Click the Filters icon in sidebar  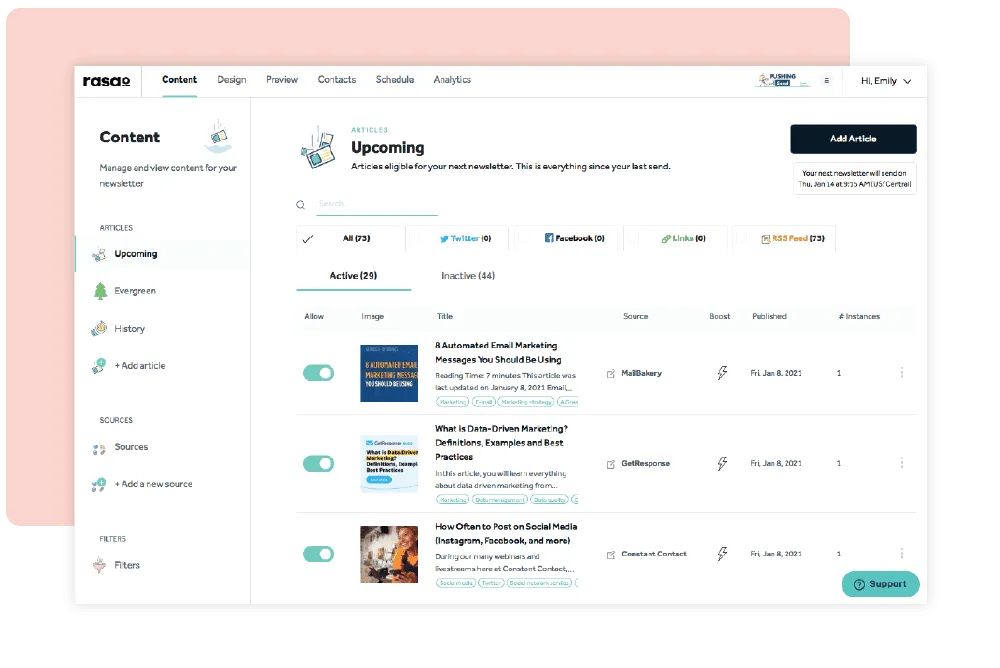[x=99, y=565]
